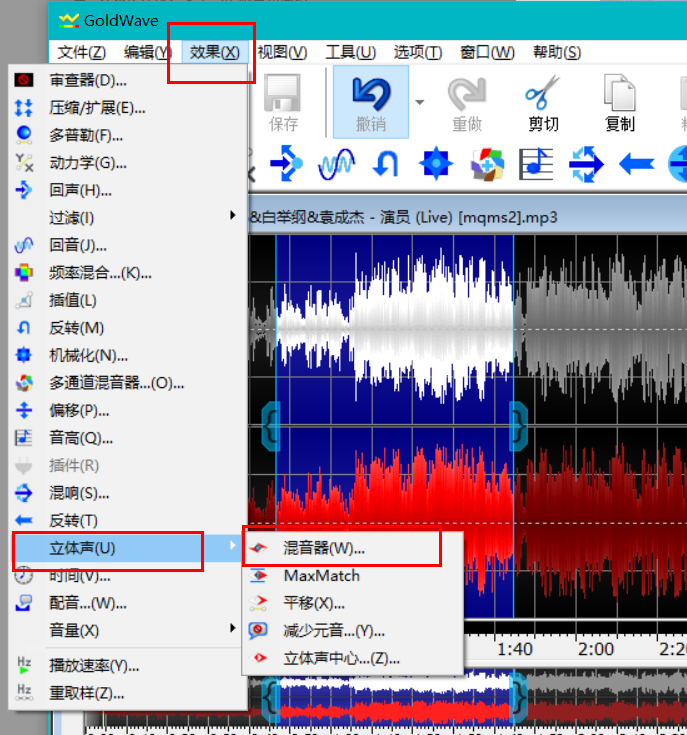The width and height of the screenshot is (687, 735).
Task: Open the 效果(X) menu
Action: click(x=214, y=52)
